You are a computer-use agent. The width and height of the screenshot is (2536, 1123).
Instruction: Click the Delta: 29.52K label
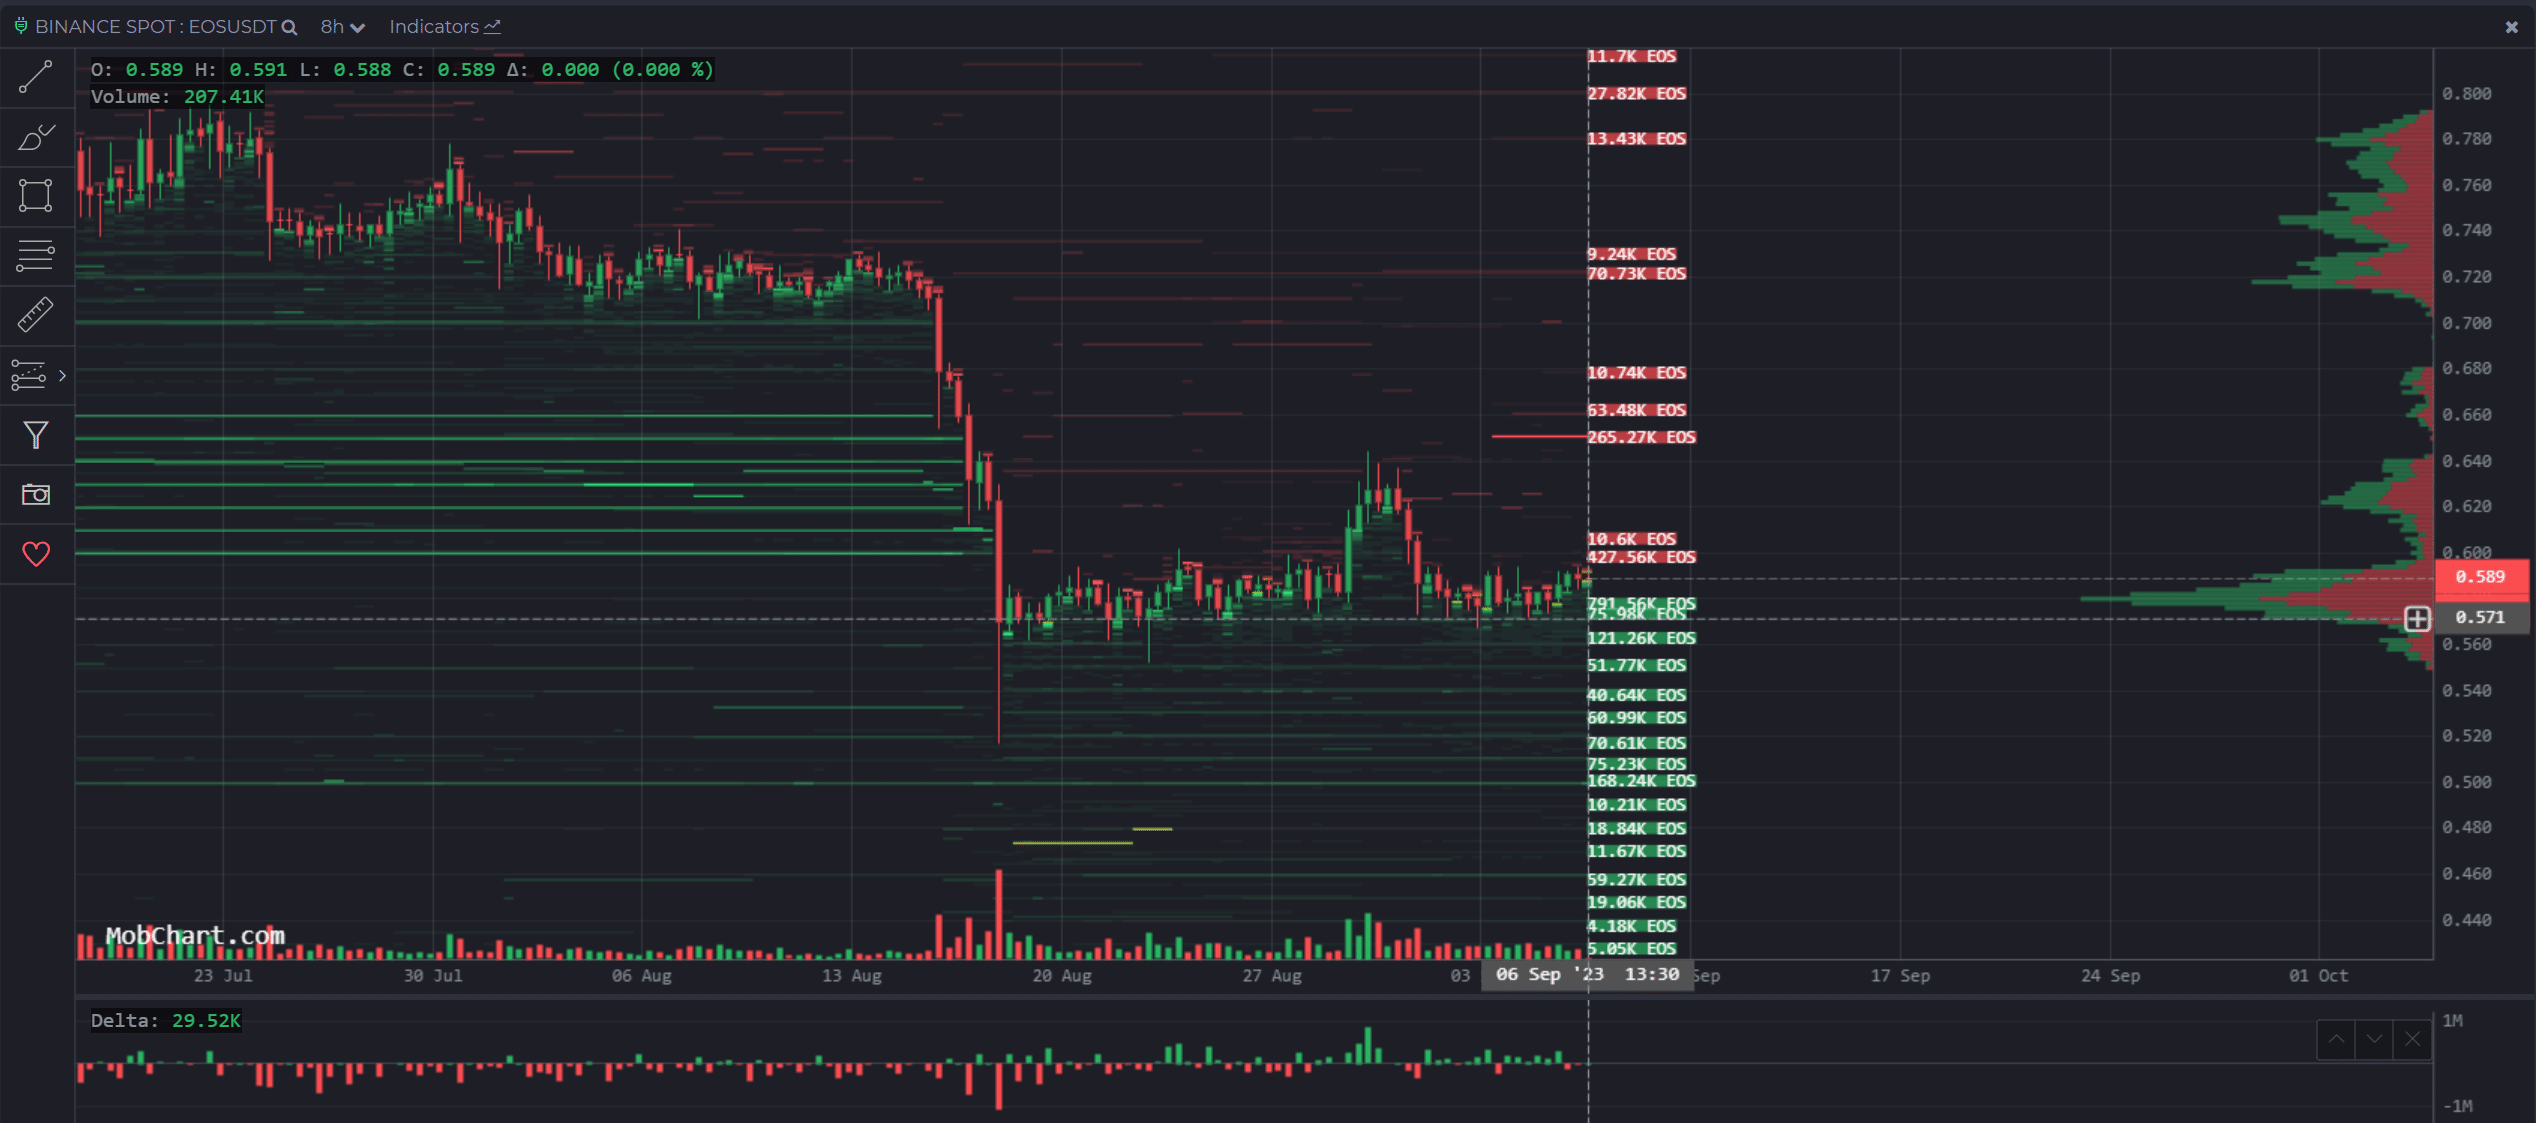165,1021
